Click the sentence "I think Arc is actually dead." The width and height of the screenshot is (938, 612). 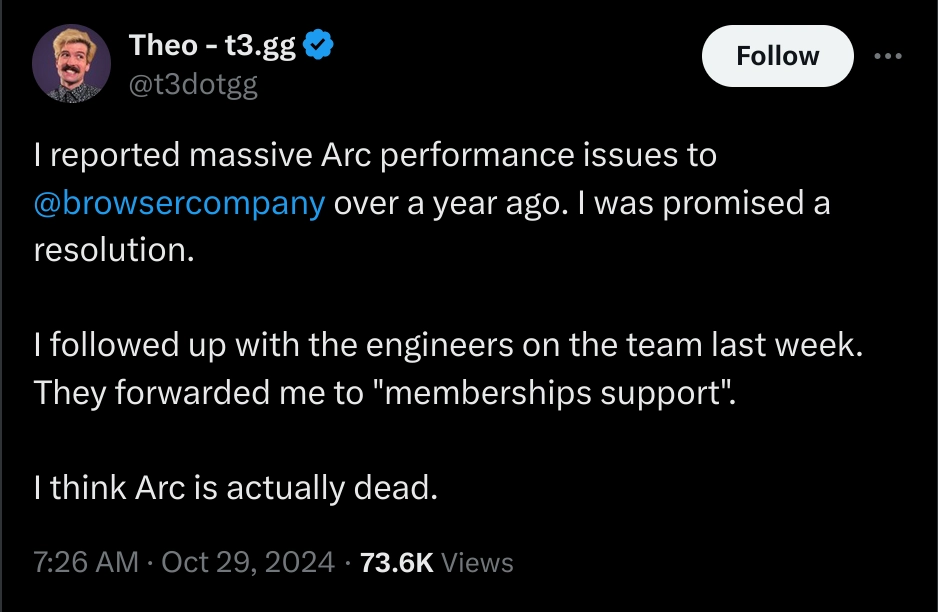236,488
